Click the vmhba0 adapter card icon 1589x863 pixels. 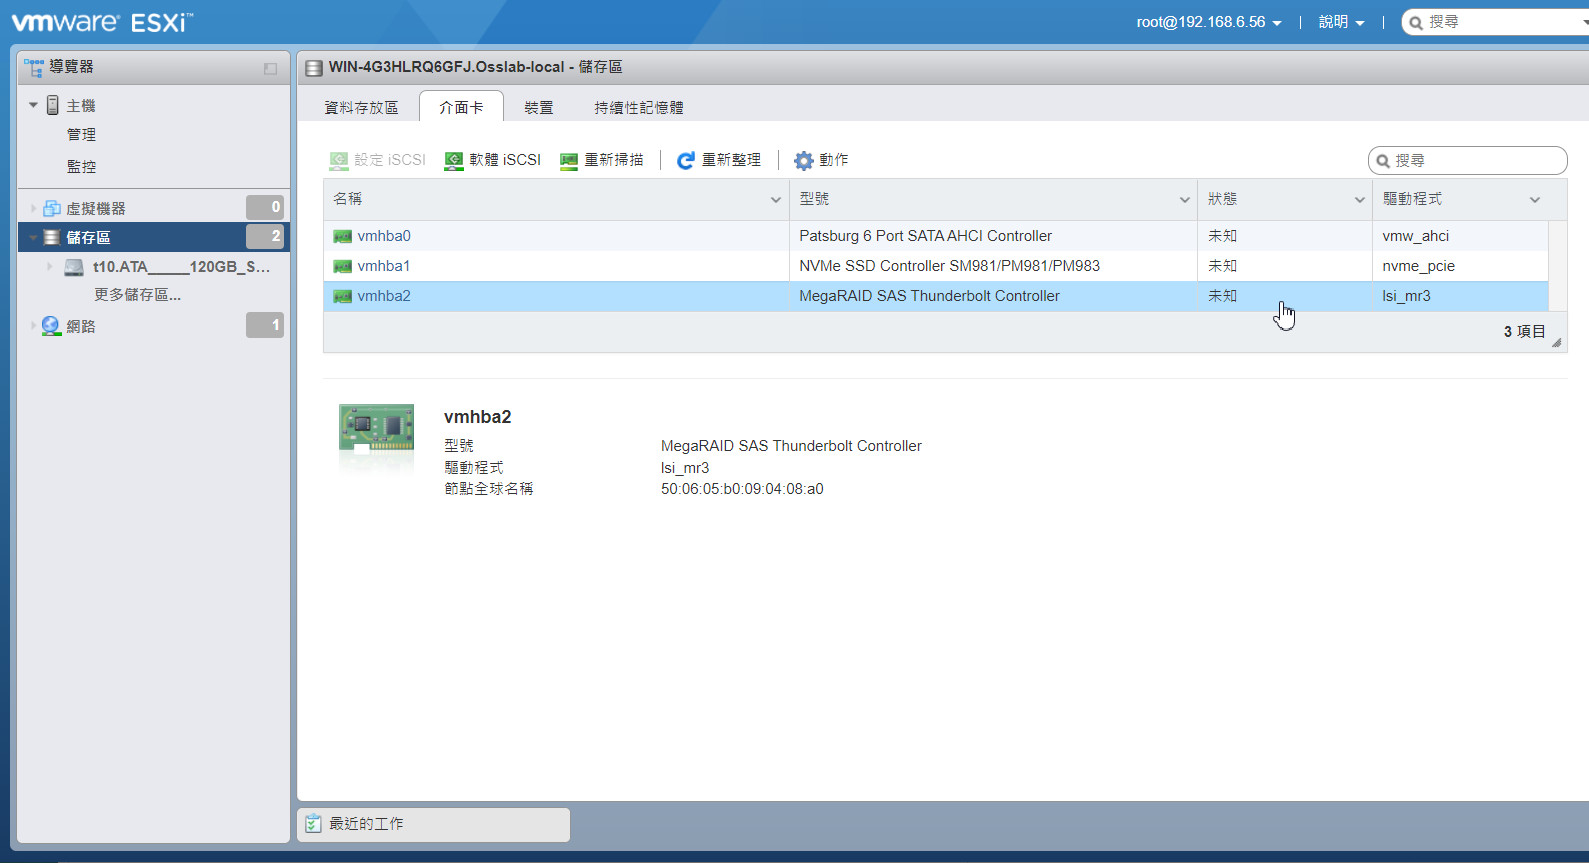point(342,237)
